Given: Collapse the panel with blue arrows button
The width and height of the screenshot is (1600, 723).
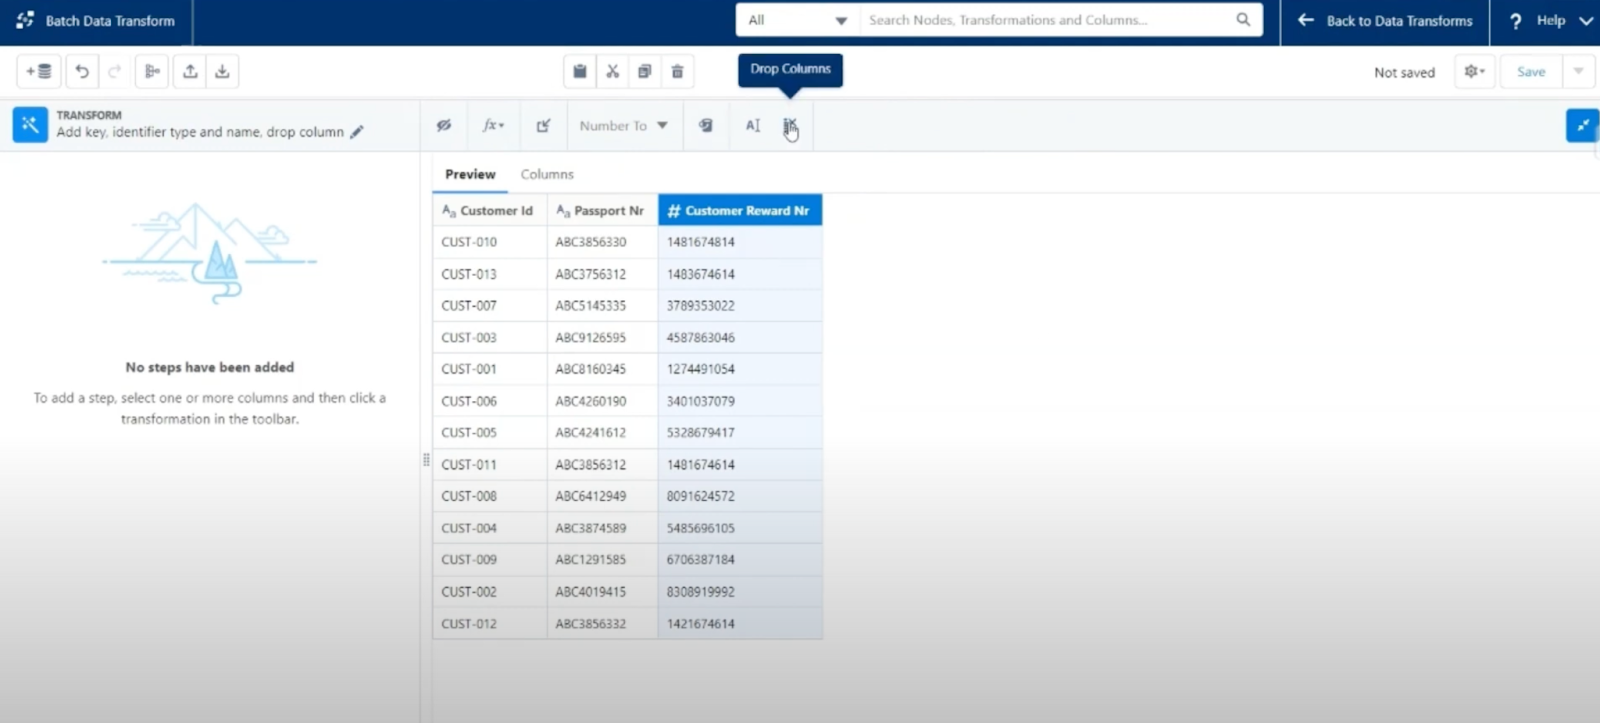Looking at the screenshot, I should click(1582, 125).
